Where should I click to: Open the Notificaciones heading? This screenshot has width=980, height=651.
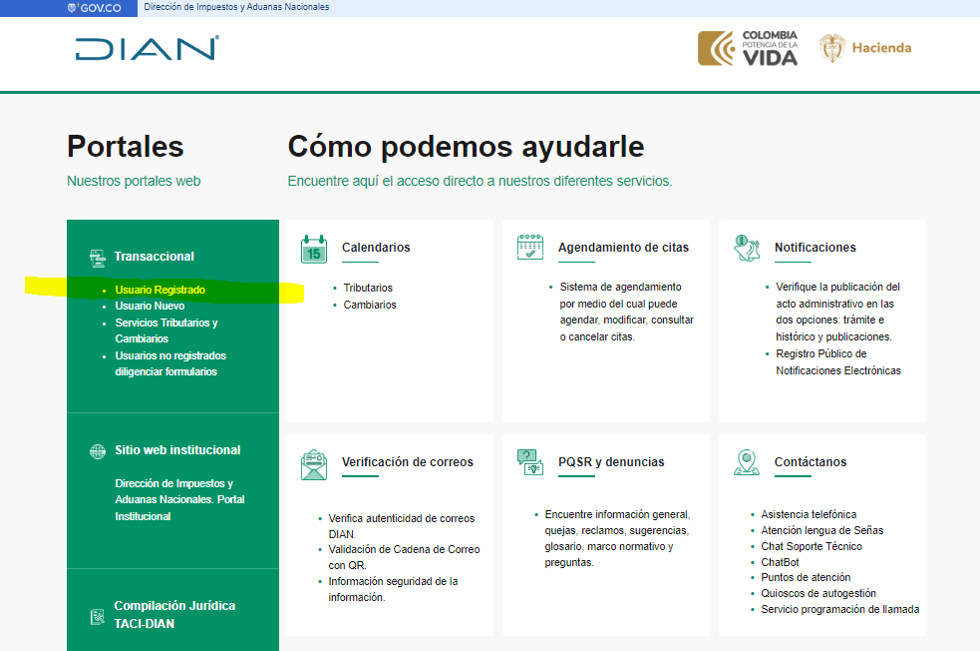pos(816,247)
